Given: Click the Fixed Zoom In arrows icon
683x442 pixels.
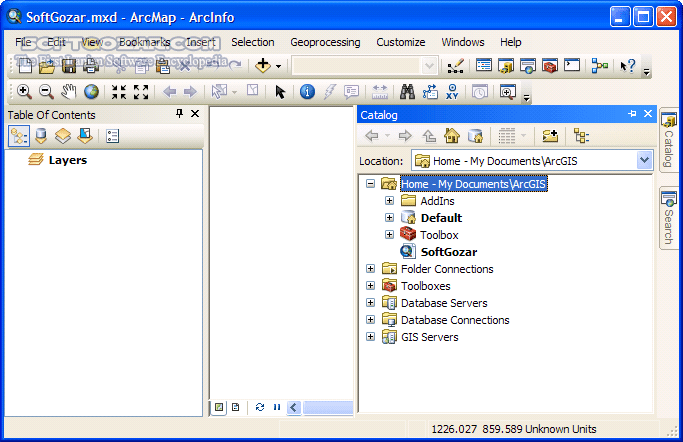Looking at the screenshot, I should [118, 92].
